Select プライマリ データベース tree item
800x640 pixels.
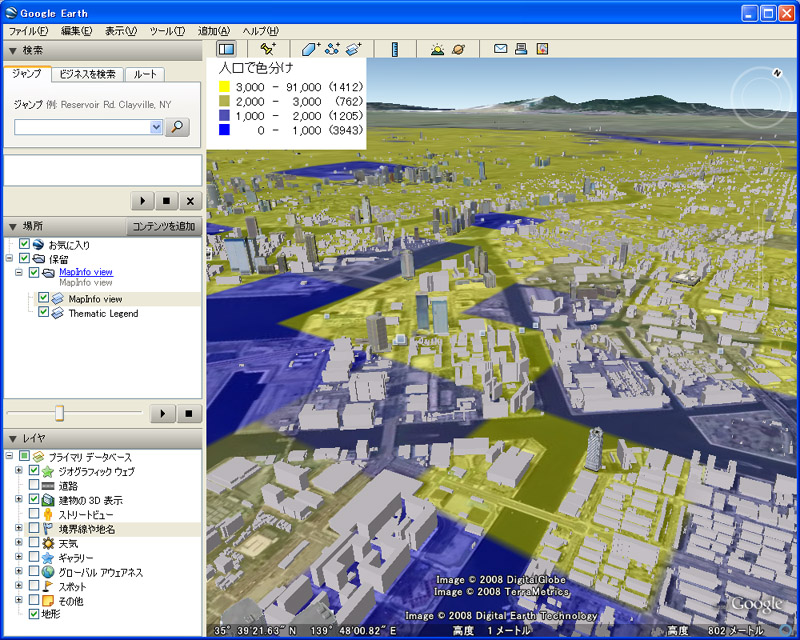90,457
